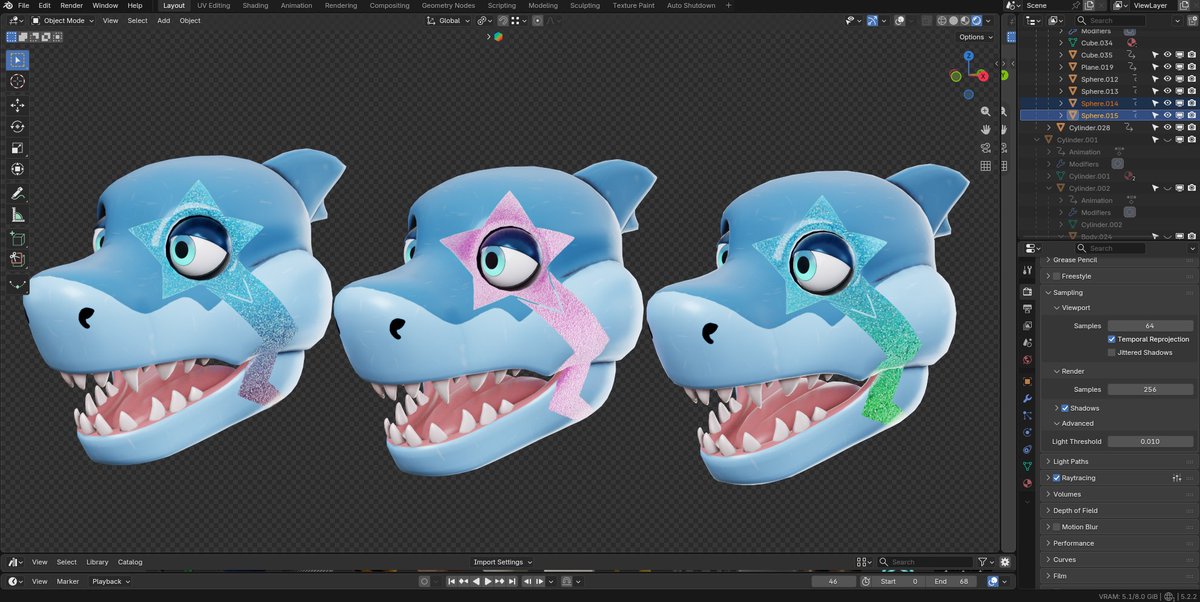
Task: Click the Light Threshold 0.010 field
Action: [x=1150, y=441]
